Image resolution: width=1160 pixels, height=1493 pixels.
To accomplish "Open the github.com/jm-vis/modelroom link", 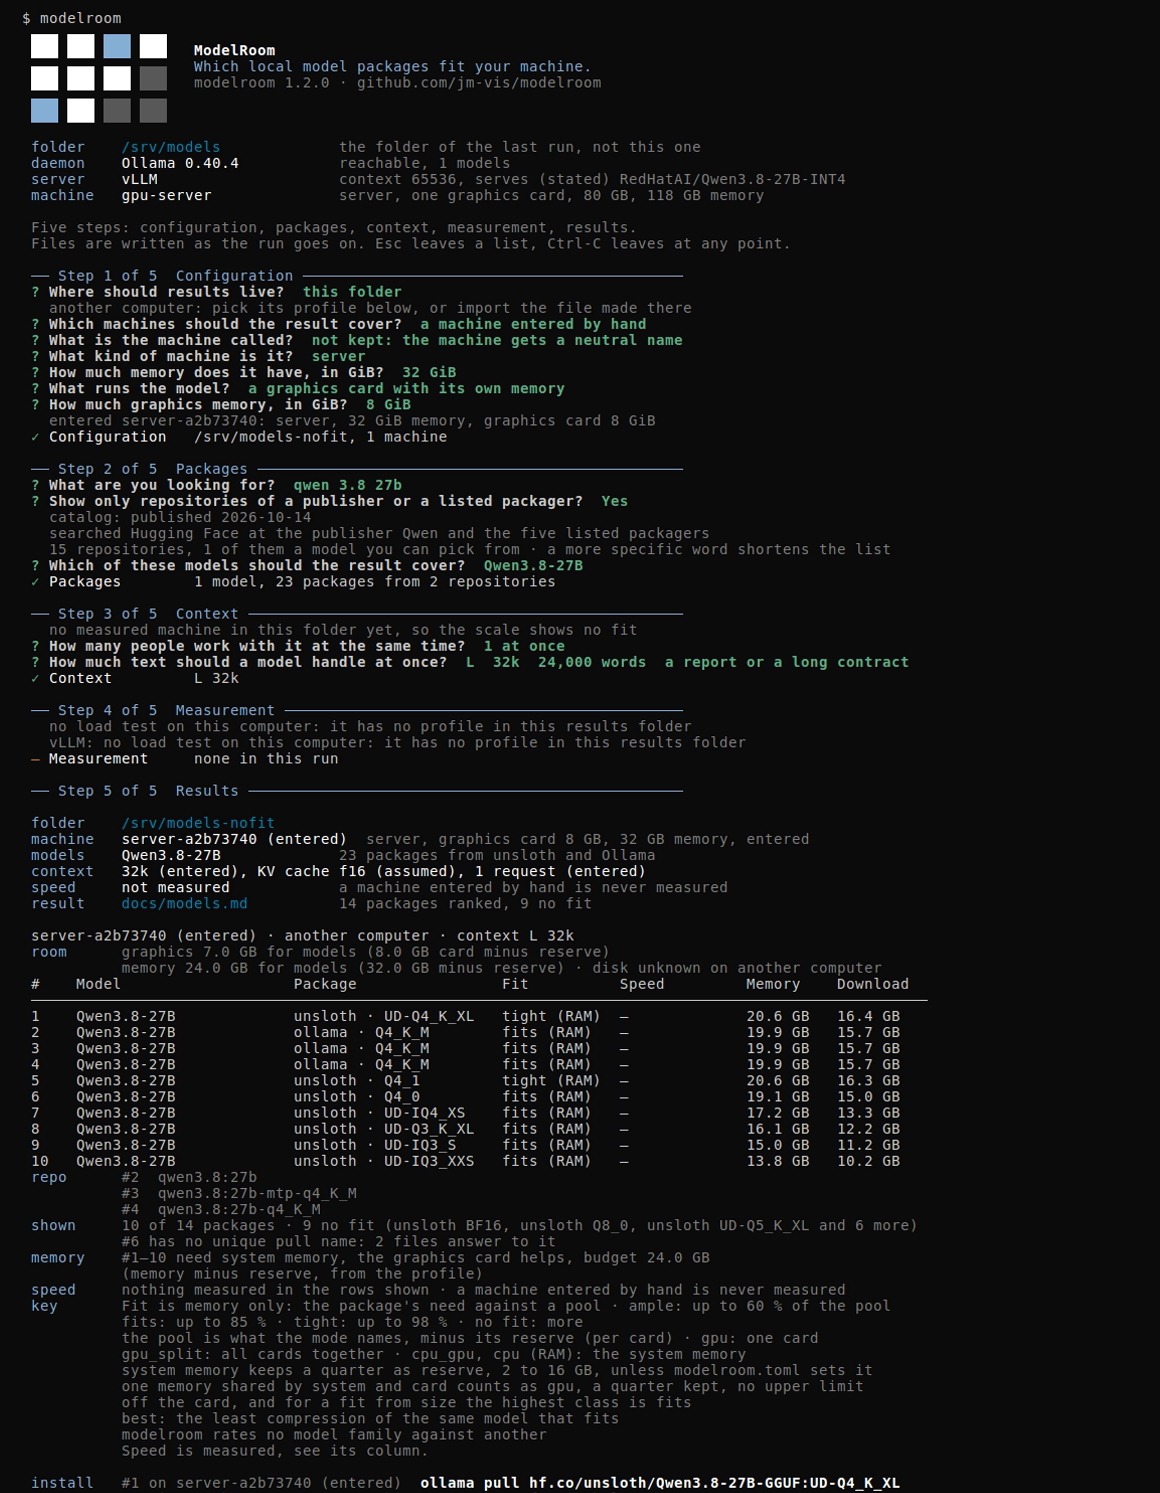I will click(x=479, y=83).
